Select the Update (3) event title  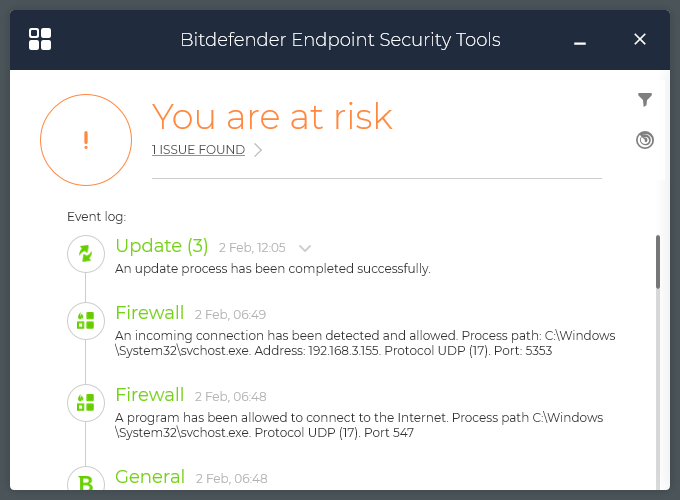pos(162,246)
